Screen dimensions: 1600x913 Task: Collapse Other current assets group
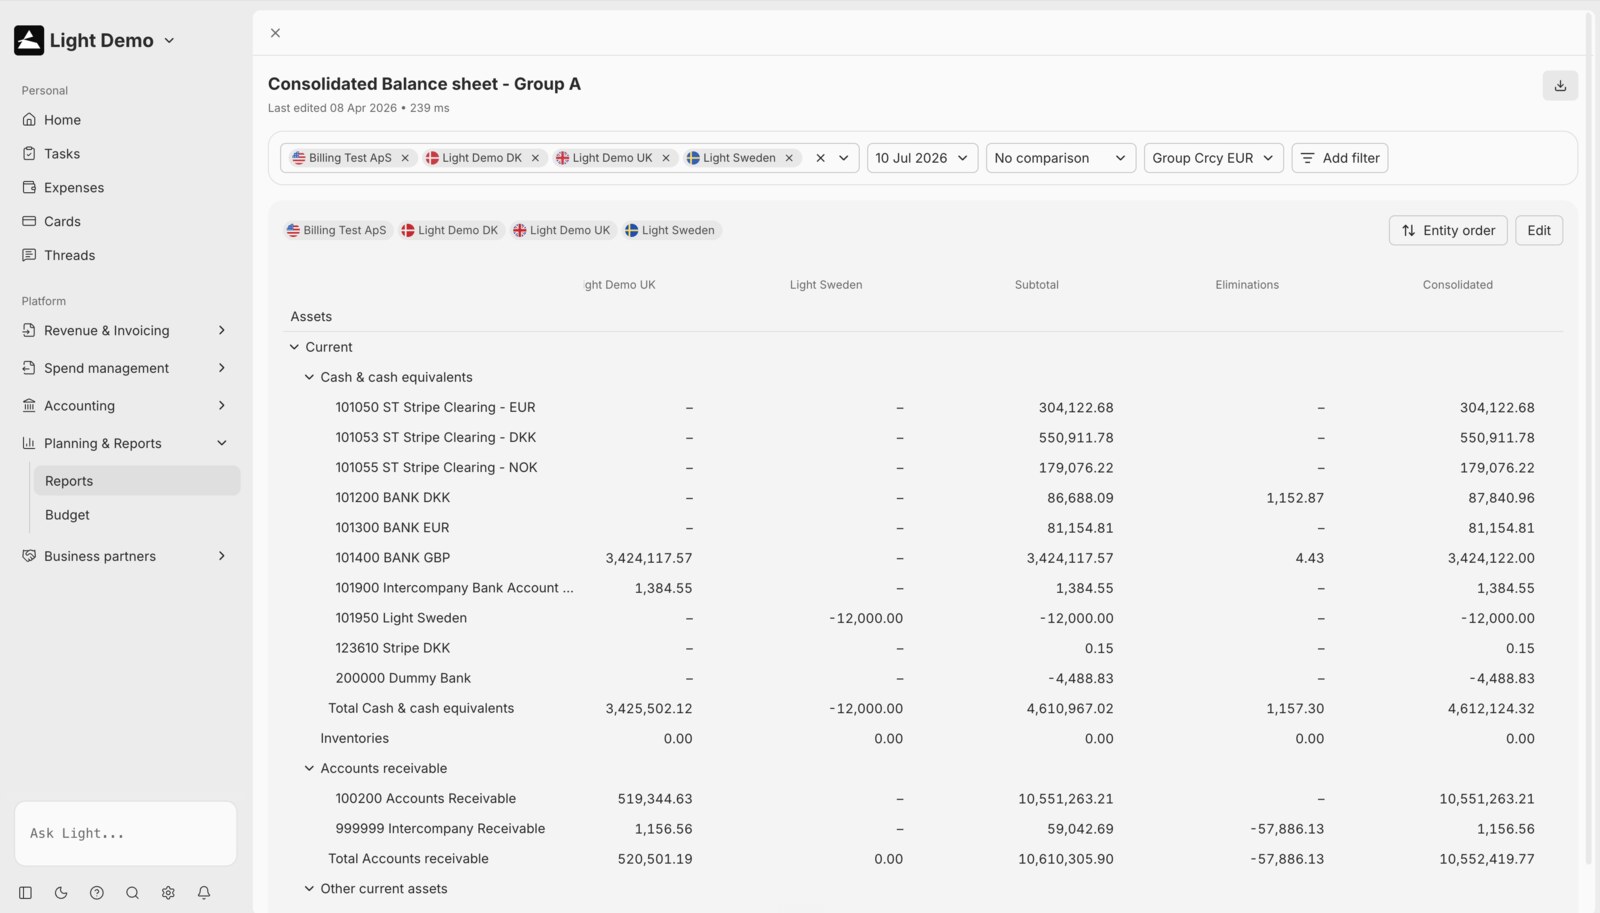[x=309, y=888]
